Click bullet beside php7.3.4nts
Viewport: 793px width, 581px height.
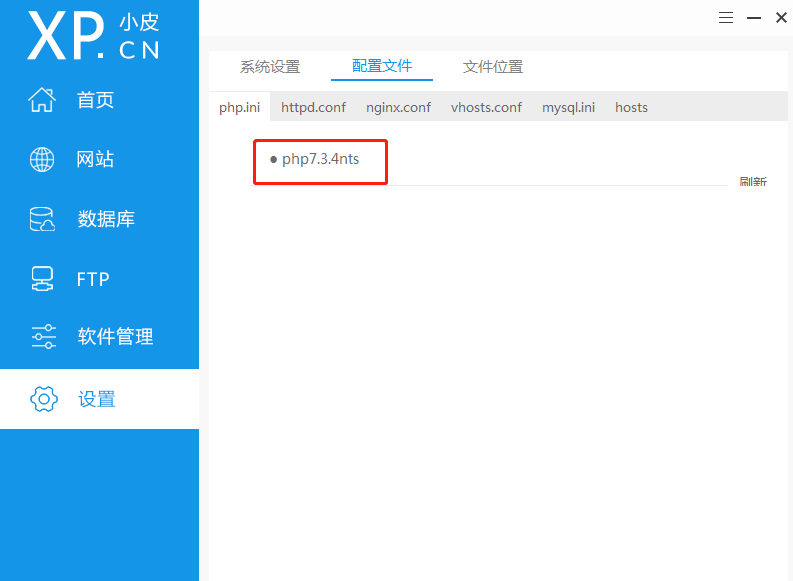274,160
